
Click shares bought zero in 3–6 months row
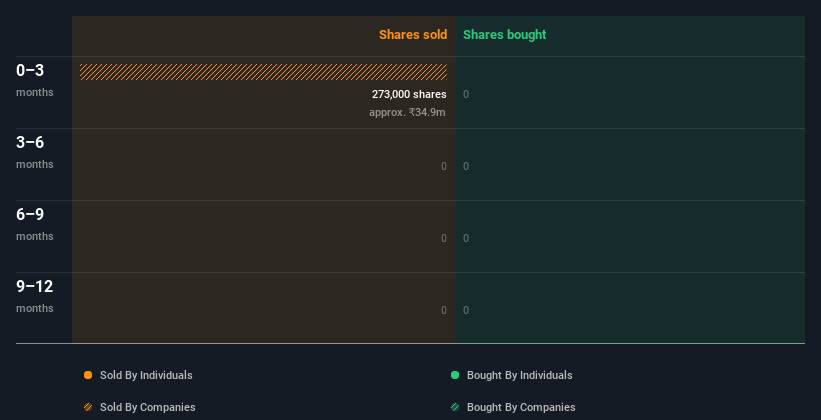[x=466, y=167]
